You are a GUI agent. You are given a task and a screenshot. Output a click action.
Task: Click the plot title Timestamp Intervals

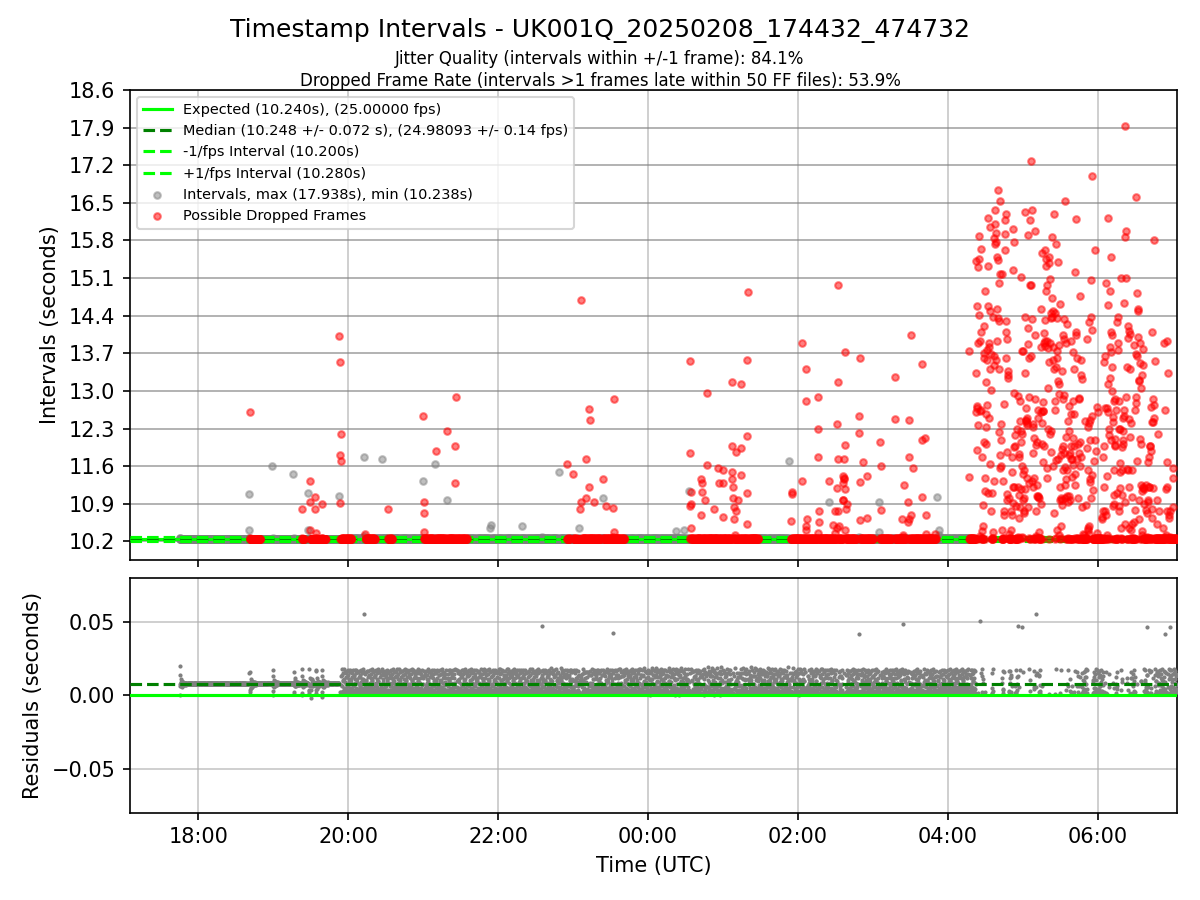click(600, 29)
